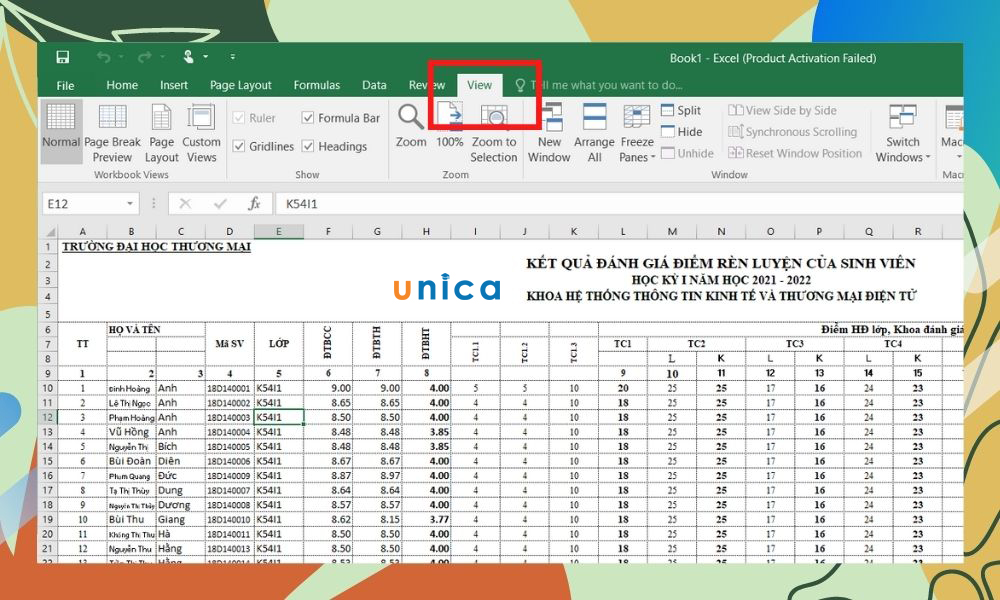Image resolution: width=1000 pixels, height=600 pixels.
Task: Click the Split button
Action: tap(681, 110)
